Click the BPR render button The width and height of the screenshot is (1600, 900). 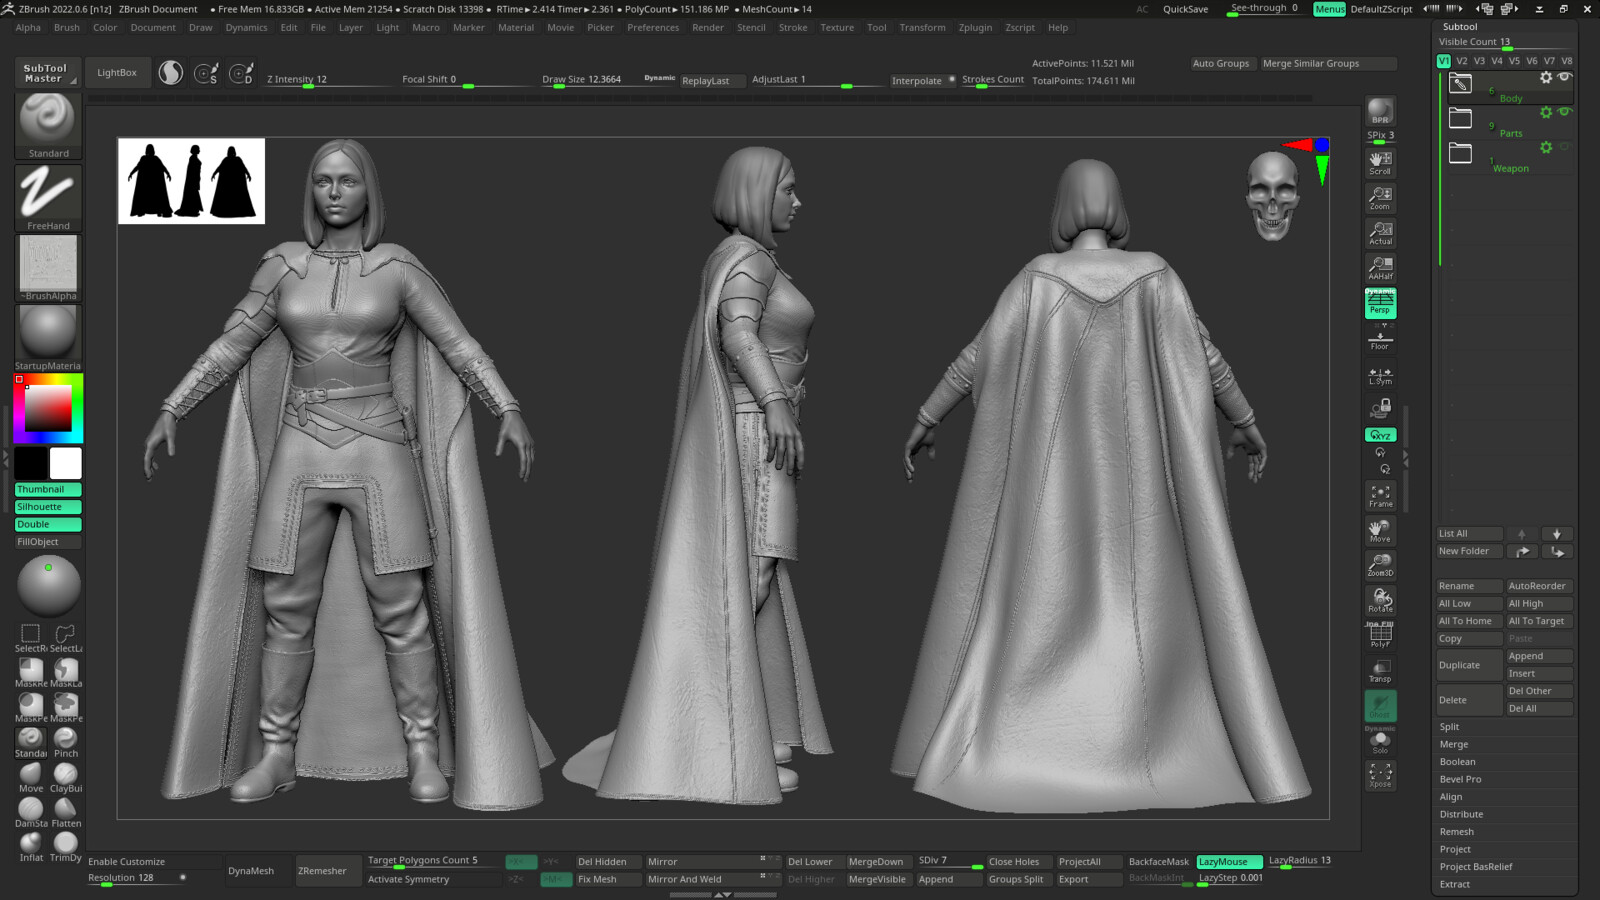pos(1380,112)
